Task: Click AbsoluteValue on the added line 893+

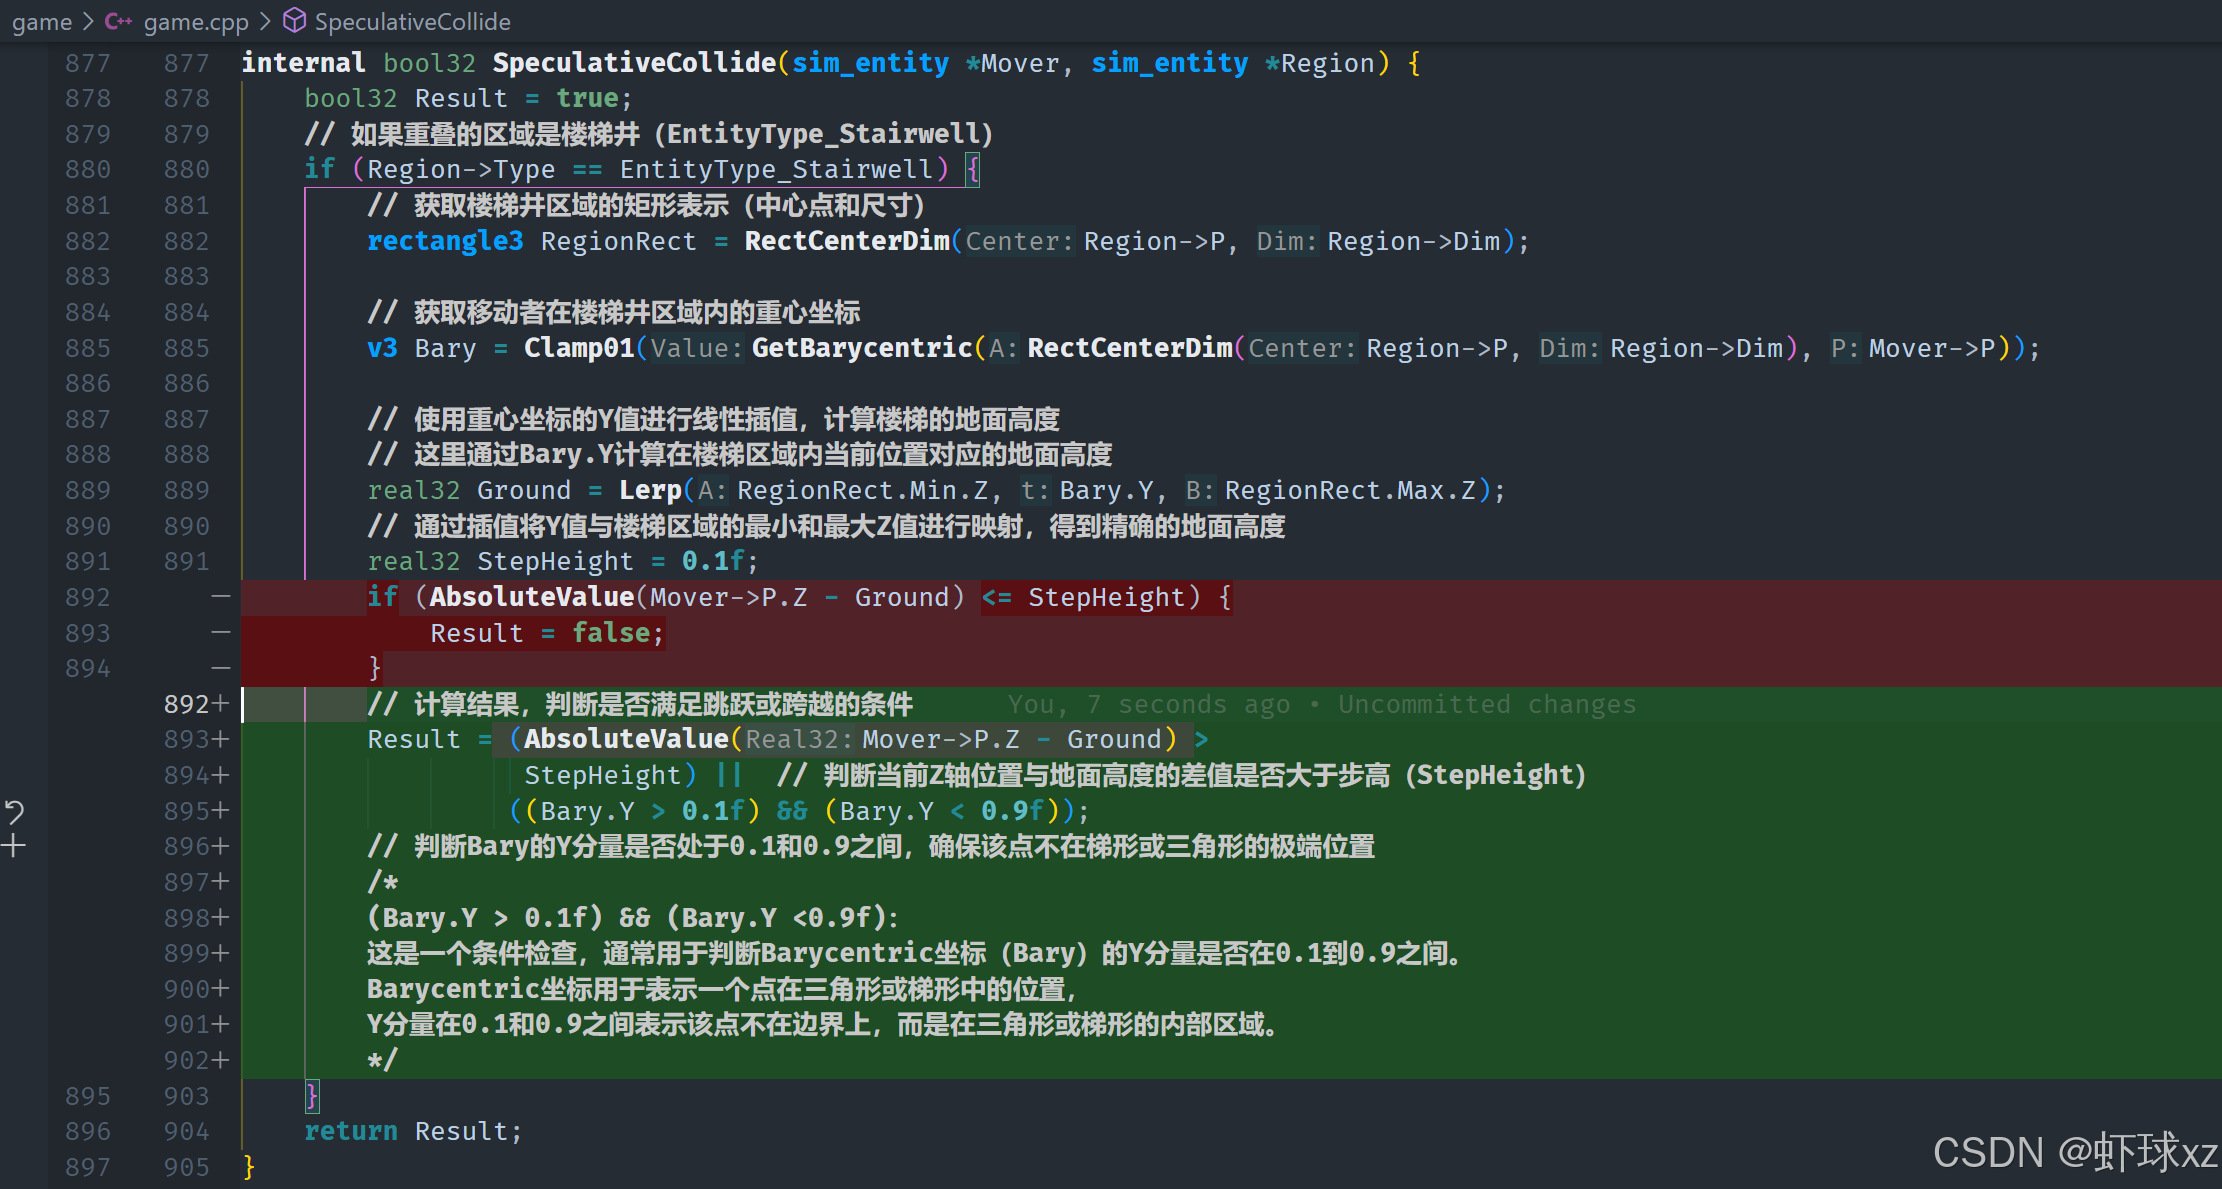Action: (x=626, y=739)
